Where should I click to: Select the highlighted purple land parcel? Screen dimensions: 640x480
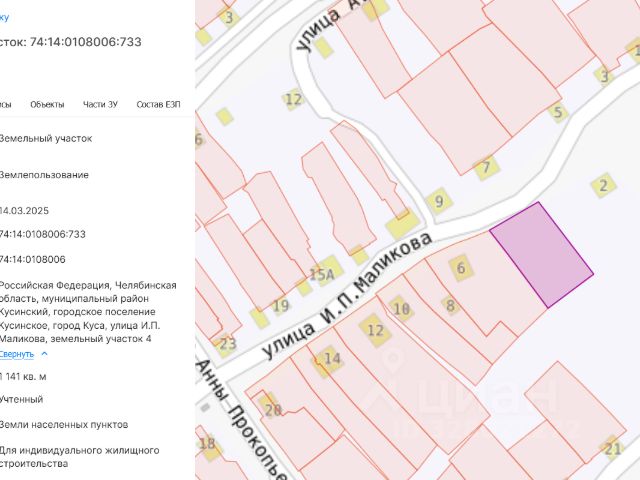(542, 254)
